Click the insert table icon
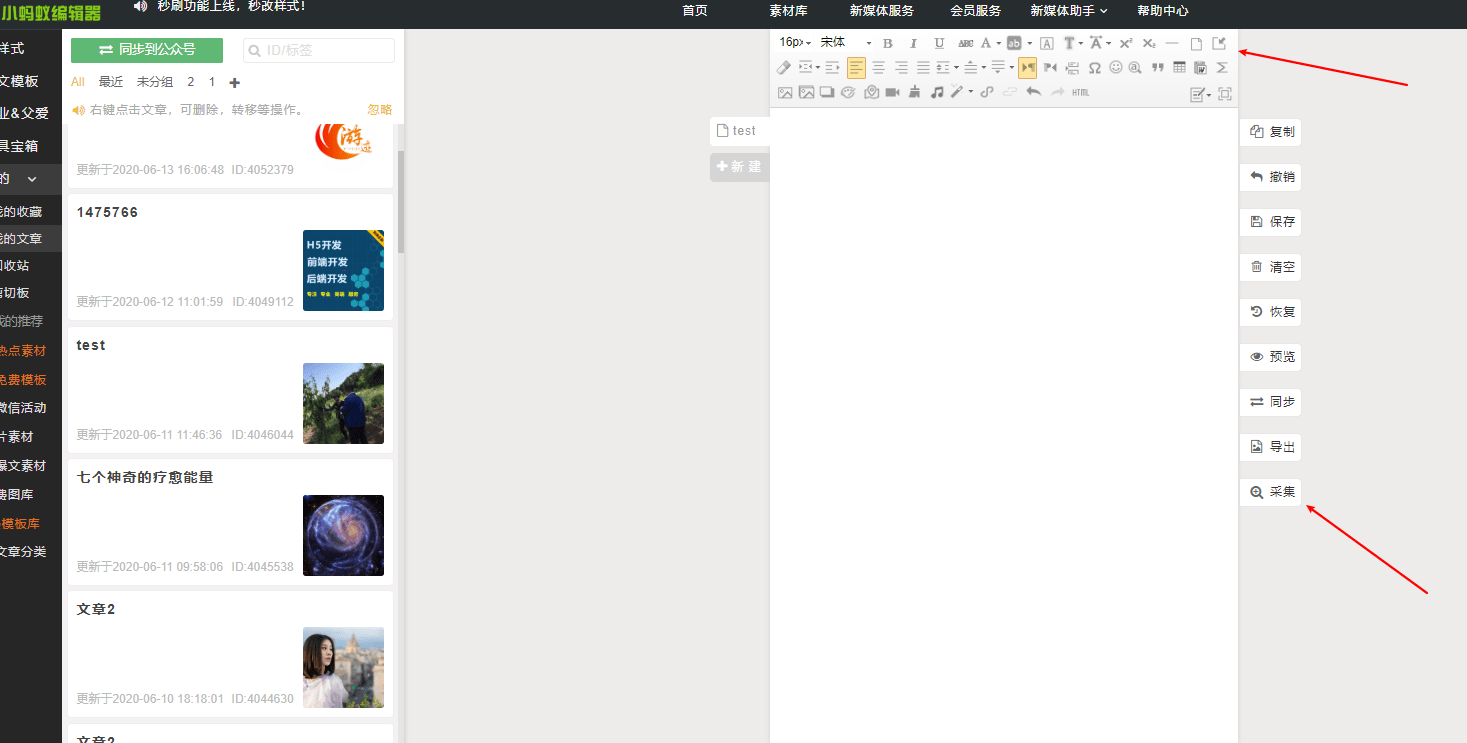 pos(1180,68)
